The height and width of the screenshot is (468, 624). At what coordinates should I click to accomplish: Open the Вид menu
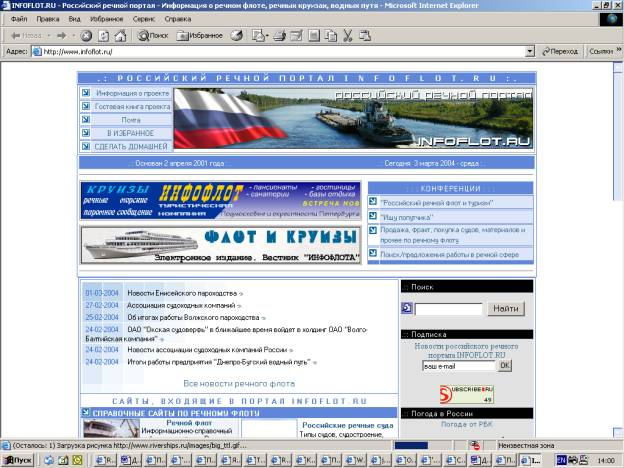tap(74, 19)
